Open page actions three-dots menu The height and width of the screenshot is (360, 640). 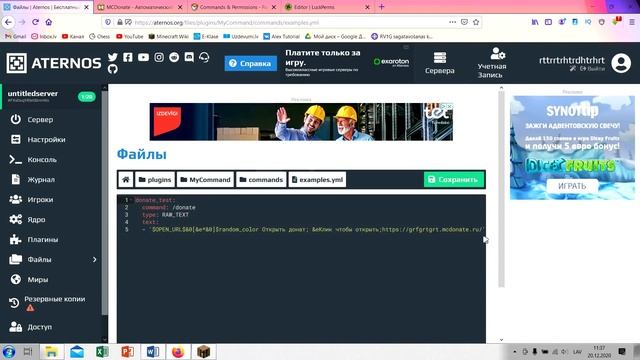point(452,22)
